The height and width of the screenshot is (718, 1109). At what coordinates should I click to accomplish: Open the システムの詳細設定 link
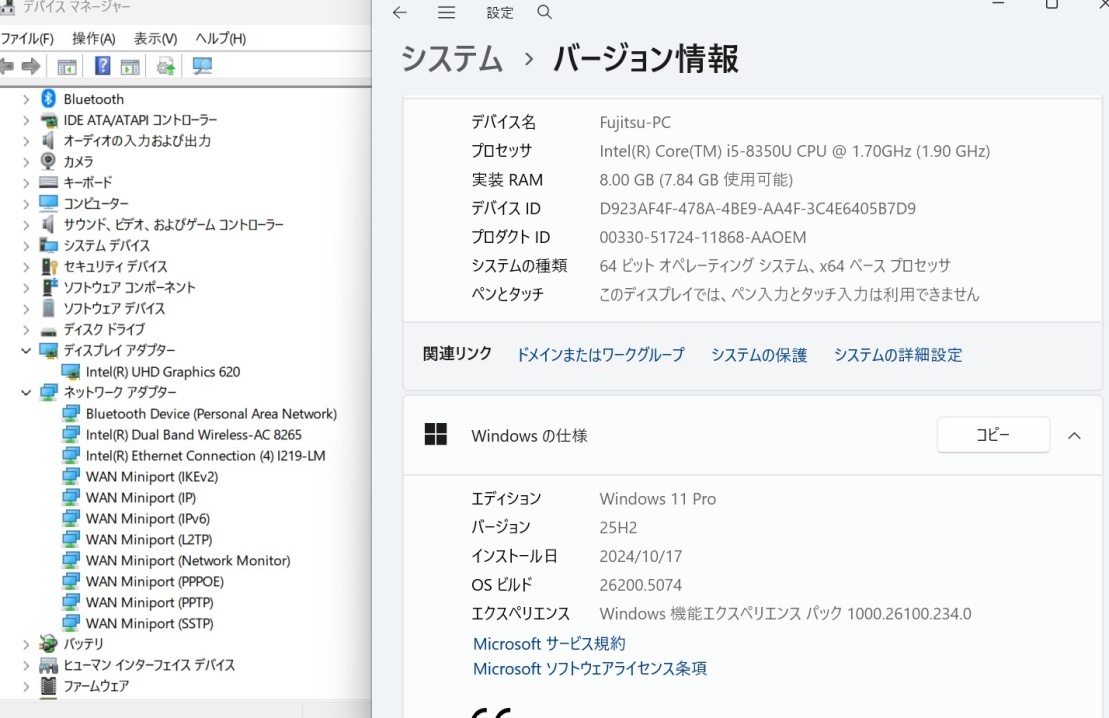pos(898,354)
